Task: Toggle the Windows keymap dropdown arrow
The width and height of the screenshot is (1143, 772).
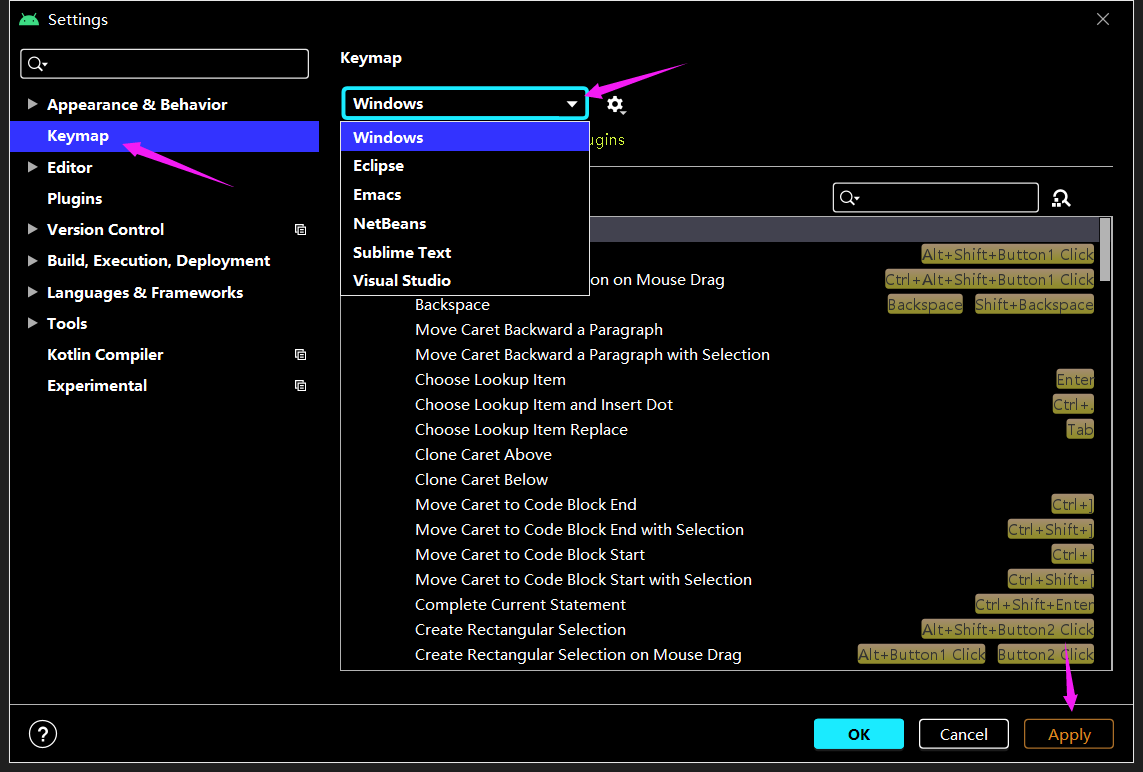Action: (x=572, y=104)
